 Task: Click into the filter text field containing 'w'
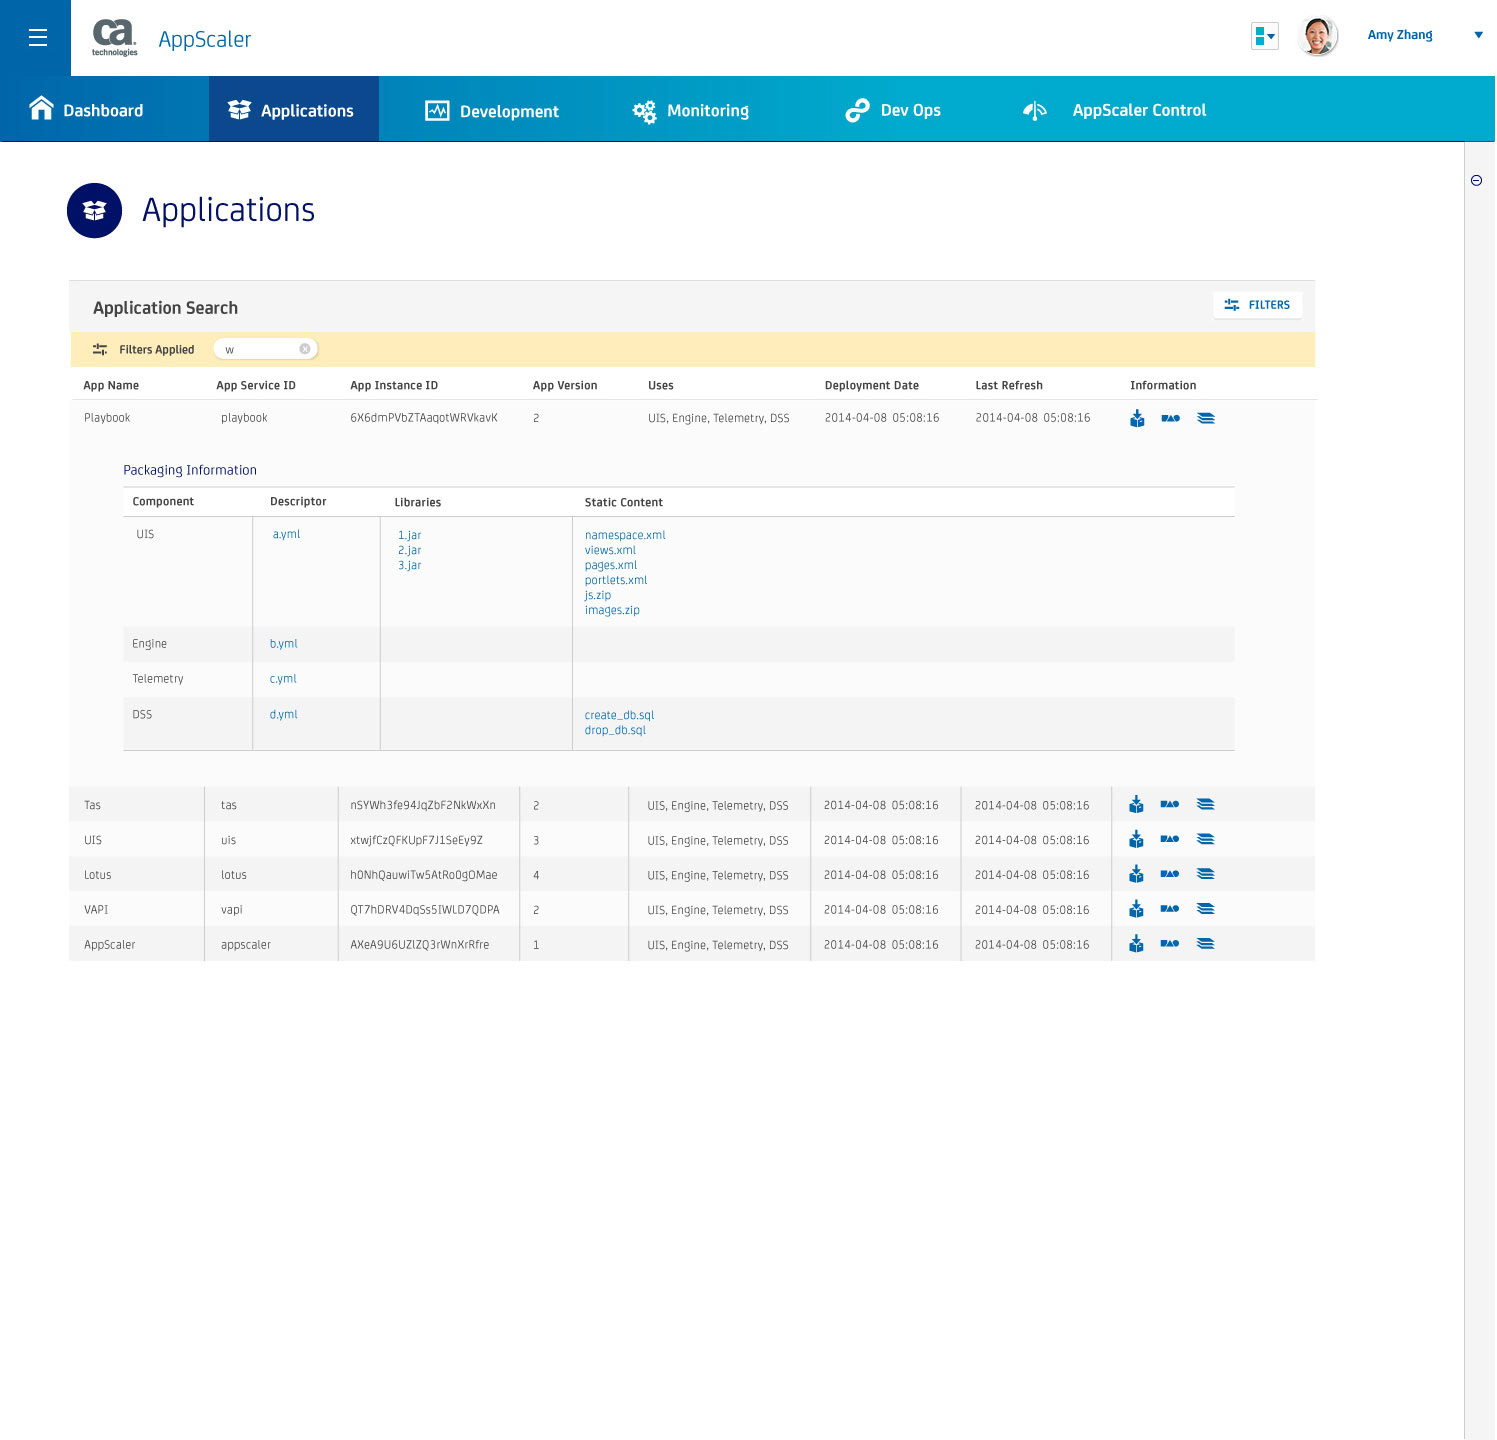click(265, 349)
